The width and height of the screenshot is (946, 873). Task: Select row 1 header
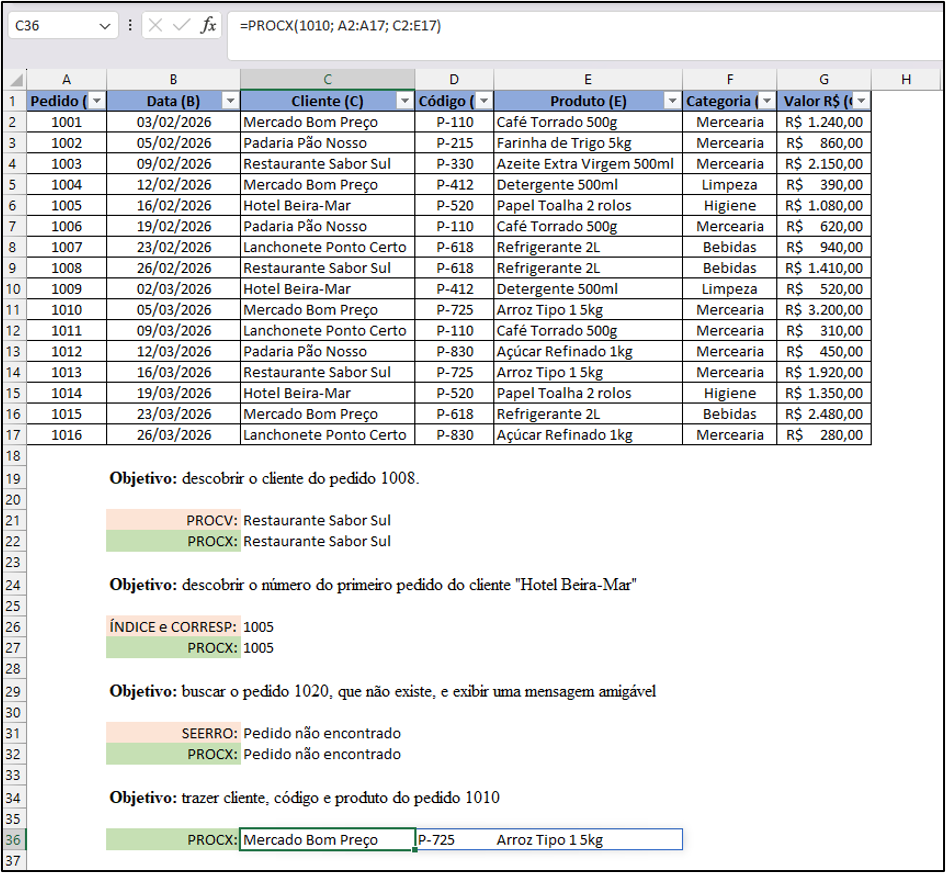13,101
